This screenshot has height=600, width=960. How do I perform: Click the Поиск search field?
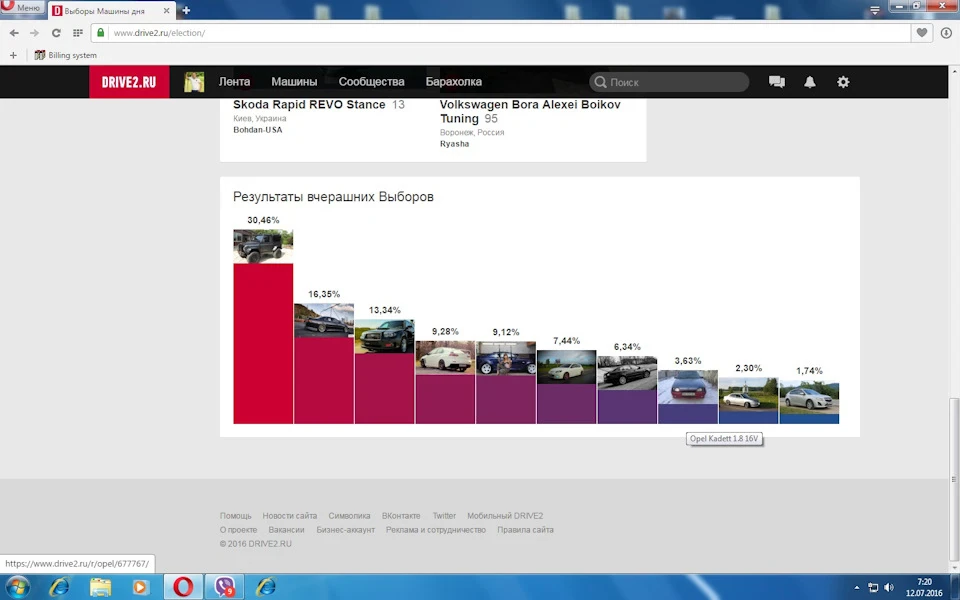coord(669,82)
